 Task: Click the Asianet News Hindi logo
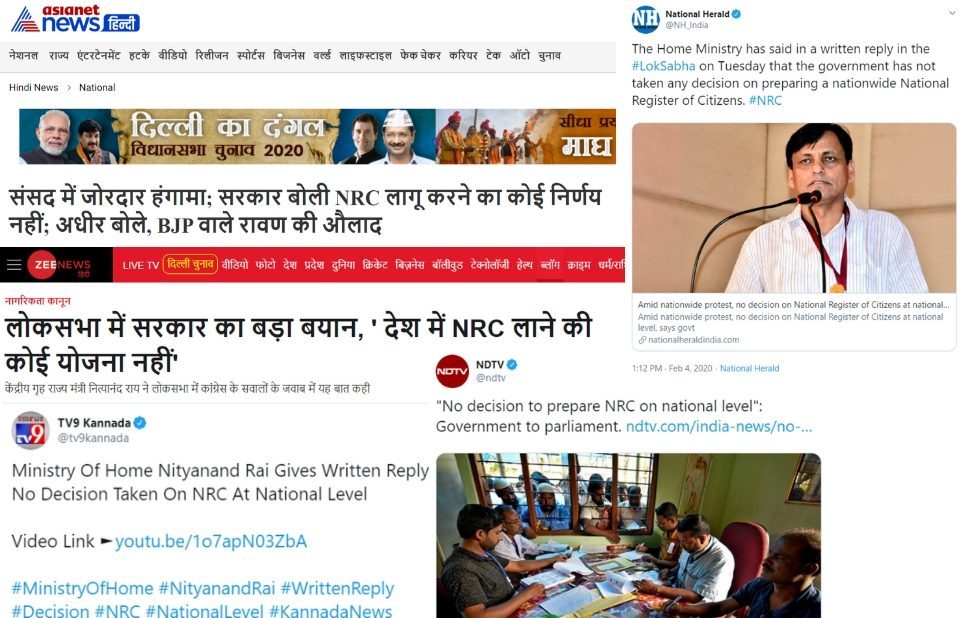75,19
